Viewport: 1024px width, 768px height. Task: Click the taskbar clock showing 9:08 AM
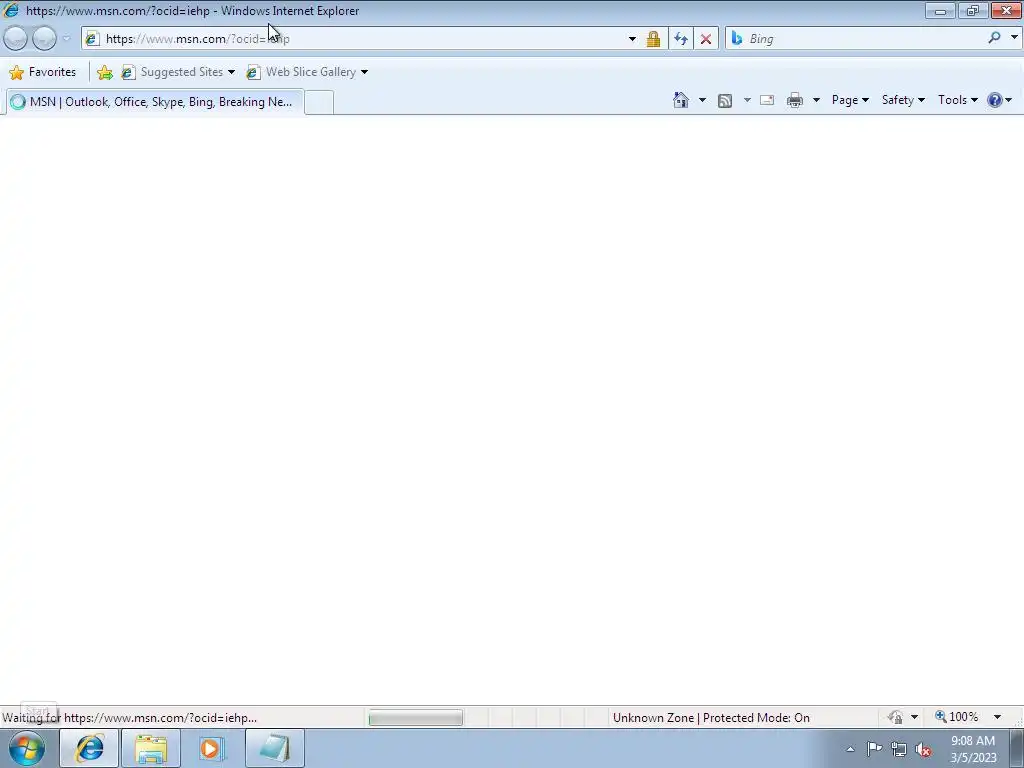(x=972, y=749)
